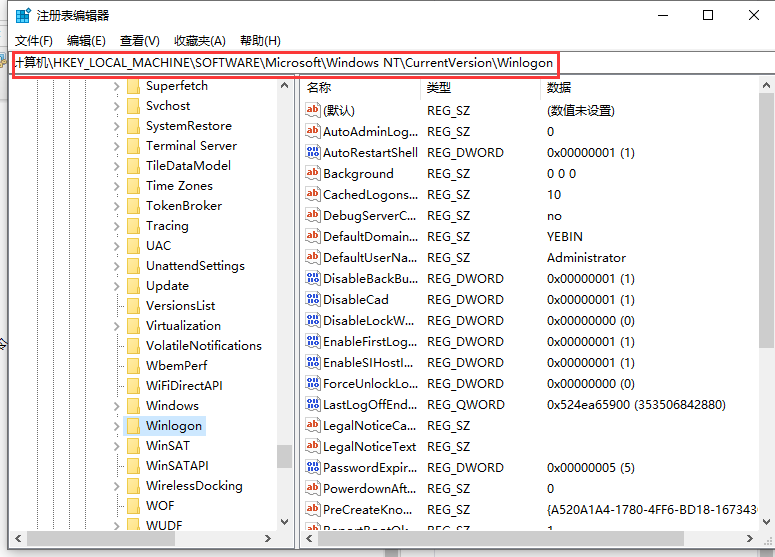The height and width of the screenshot is (557, 775).
Task: Click the AutoRestartShell DWORD value icon
Action: [313, 153]
